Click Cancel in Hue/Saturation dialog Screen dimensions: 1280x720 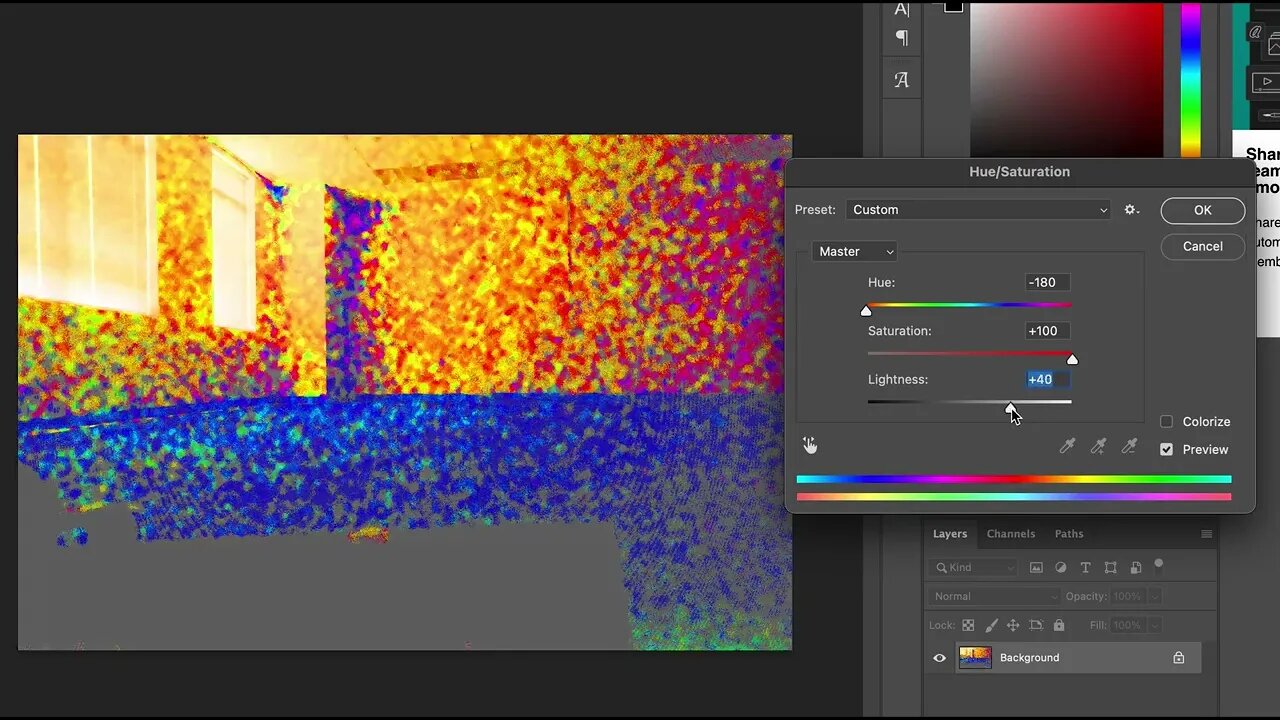tap(1203, 247)
